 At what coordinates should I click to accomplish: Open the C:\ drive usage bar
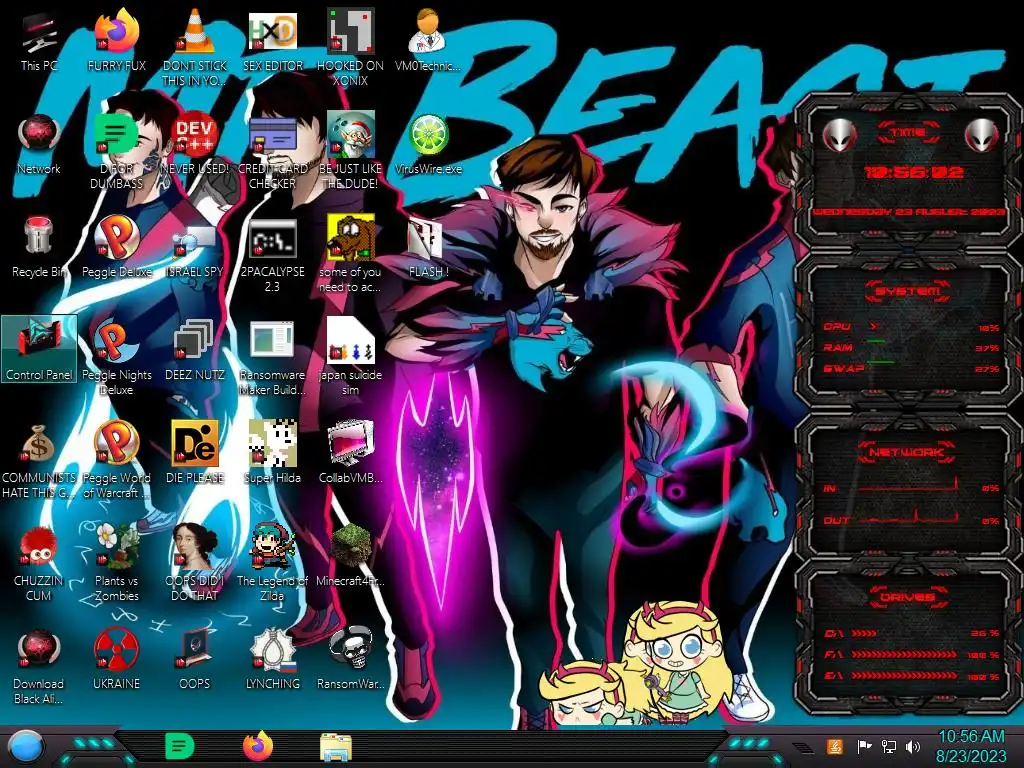912,633
